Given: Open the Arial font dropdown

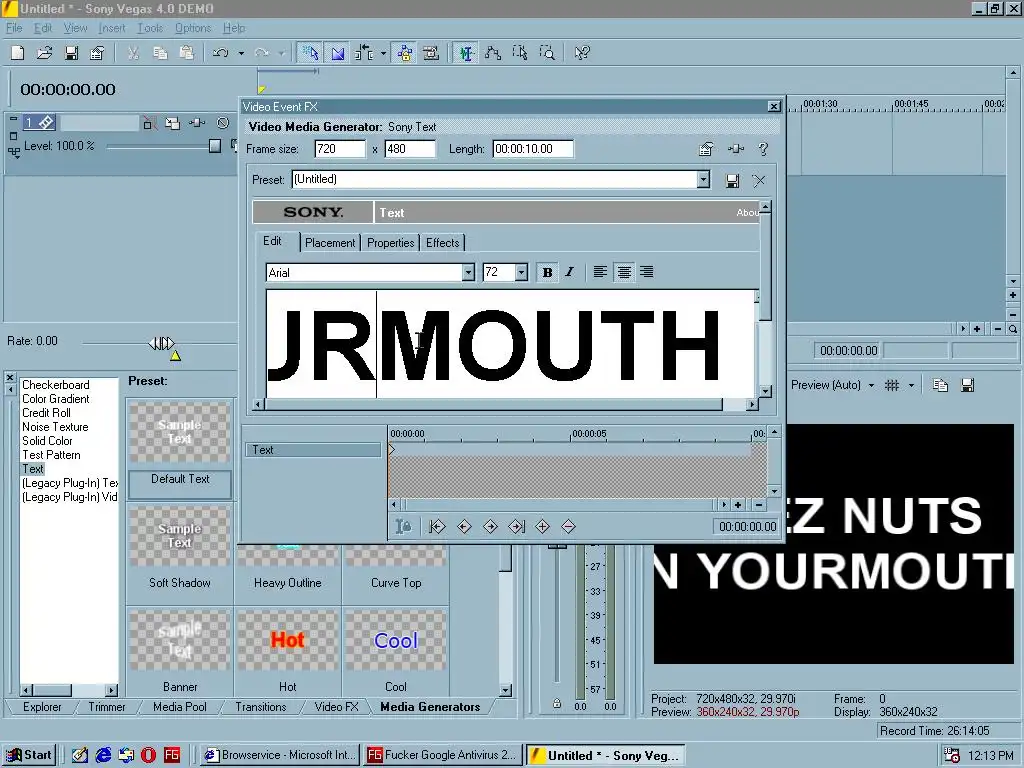Looking at the screenshot, I should [x=468, y=272].
